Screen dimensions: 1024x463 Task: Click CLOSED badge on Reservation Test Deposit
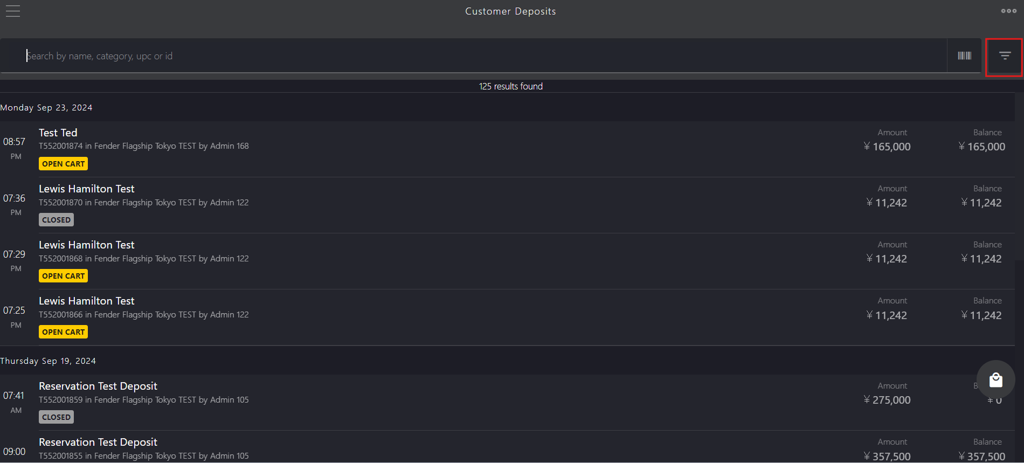tap(56, 417)
